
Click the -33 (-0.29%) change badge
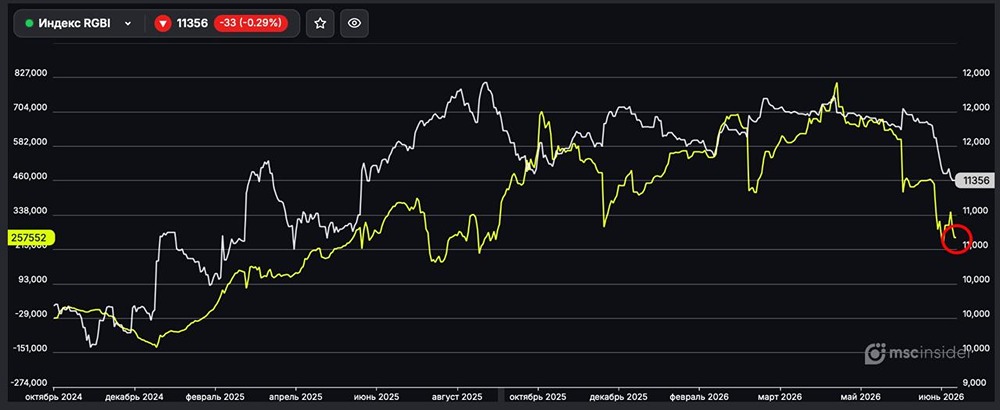pos(251,24)
